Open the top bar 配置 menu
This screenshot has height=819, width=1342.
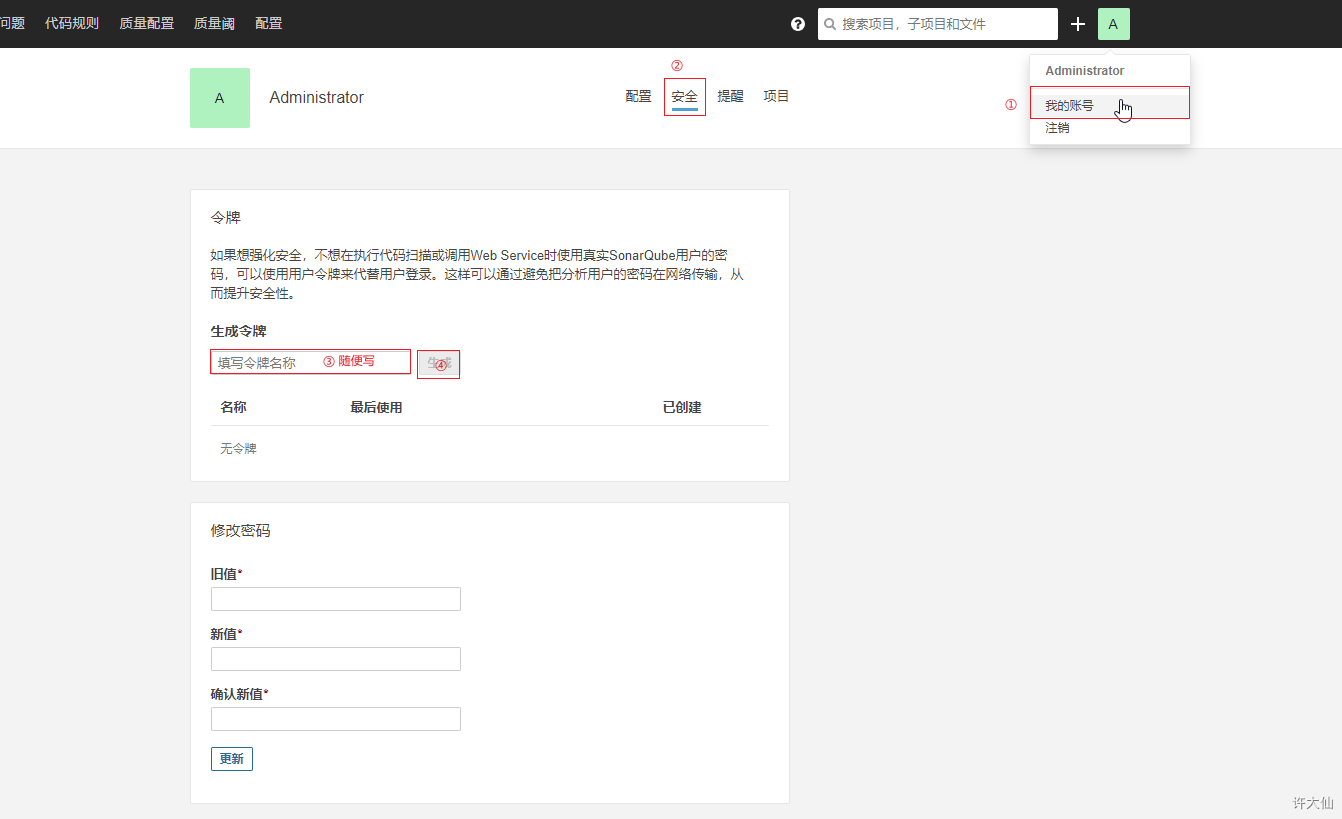coord(269,23)
